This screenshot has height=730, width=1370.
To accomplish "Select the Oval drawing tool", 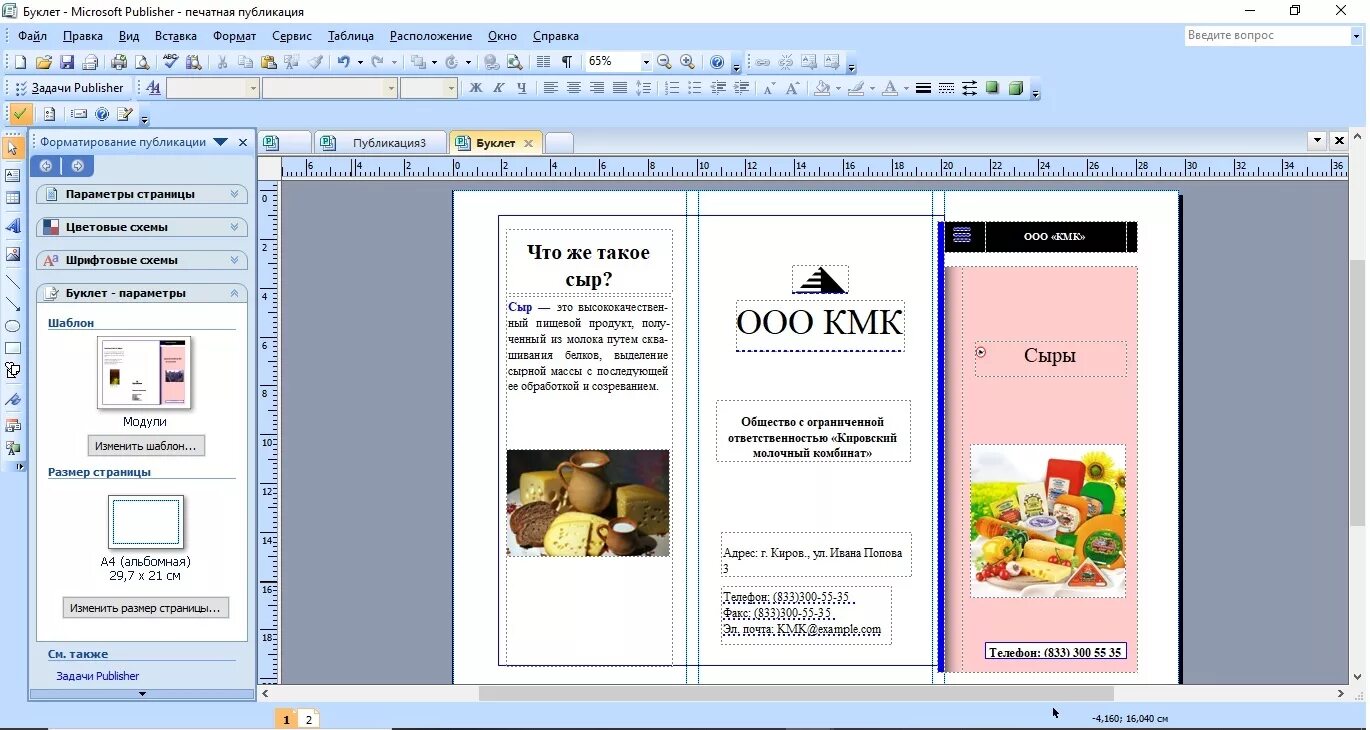I will pyautogui.click(x=12, y=326).
